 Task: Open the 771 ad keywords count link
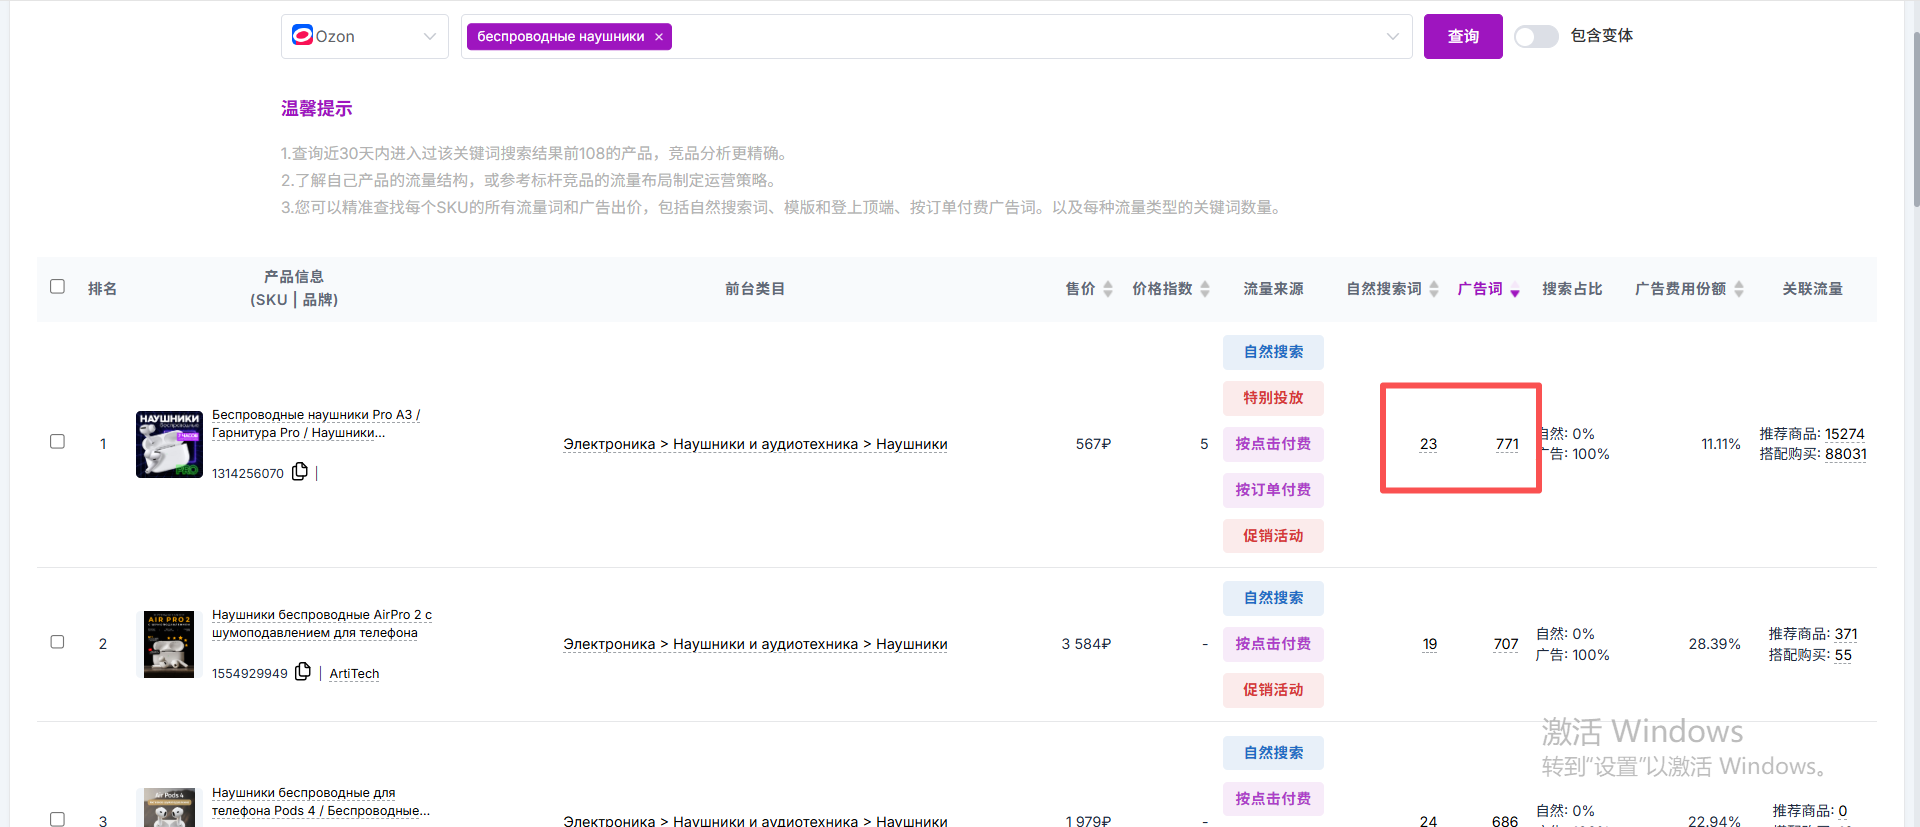click(1507, 444)
